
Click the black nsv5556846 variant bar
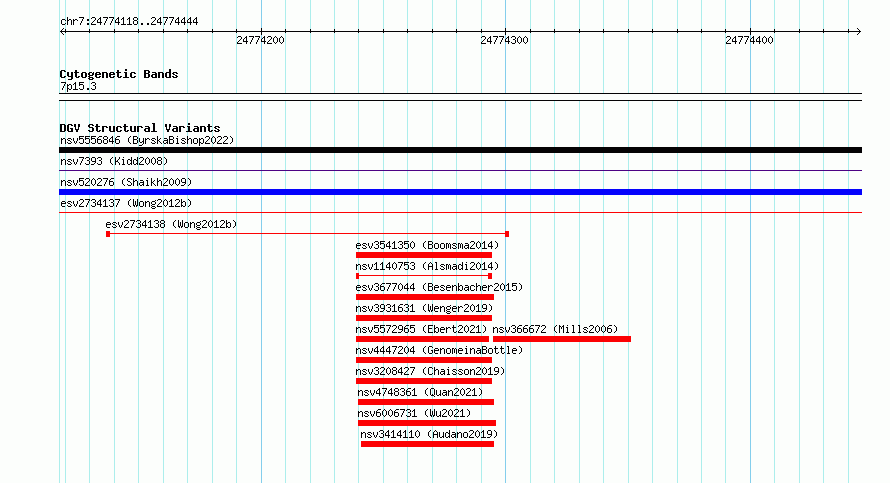click(460, 150)
